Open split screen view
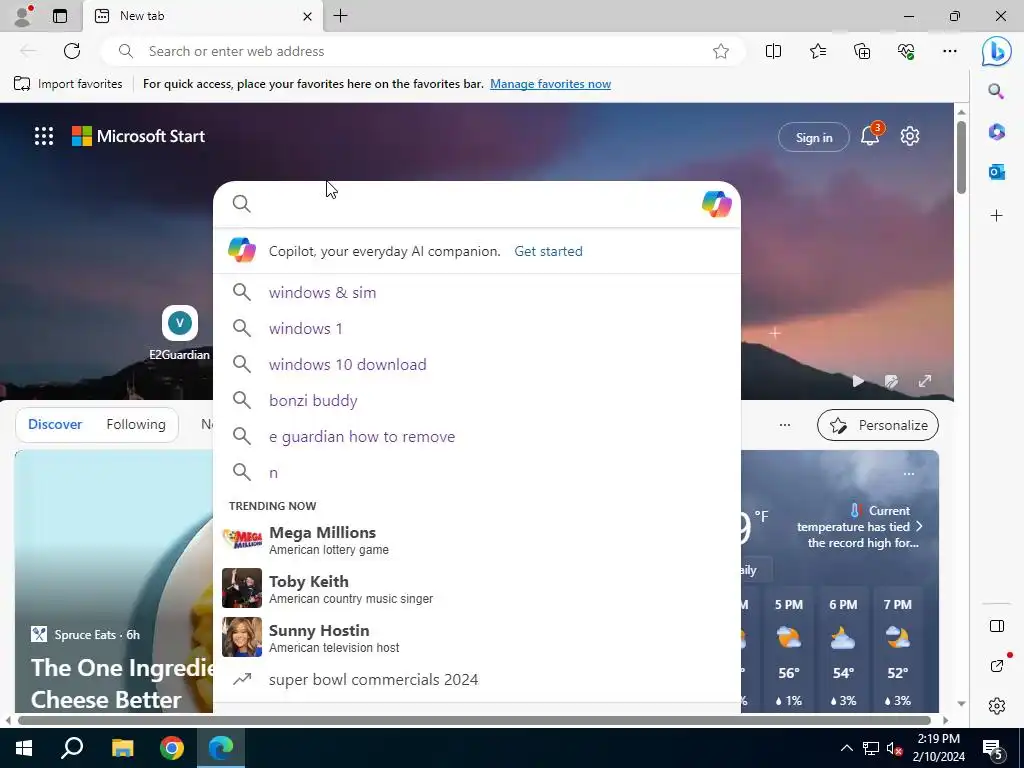Viewport: 1024px width, 768px height. tap(773, 51)
